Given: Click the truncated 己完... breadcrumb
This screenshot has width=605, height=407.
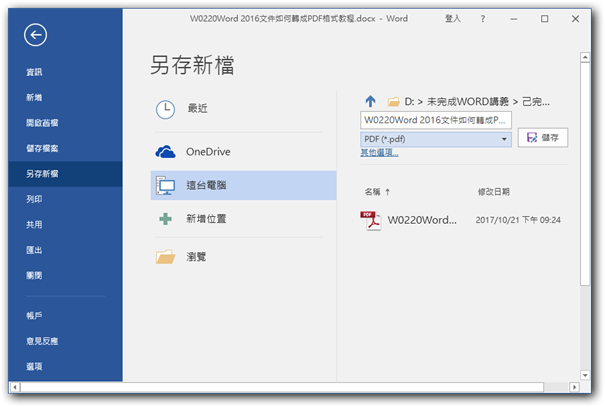Looking at the screenshot, I should pos(536,102).
